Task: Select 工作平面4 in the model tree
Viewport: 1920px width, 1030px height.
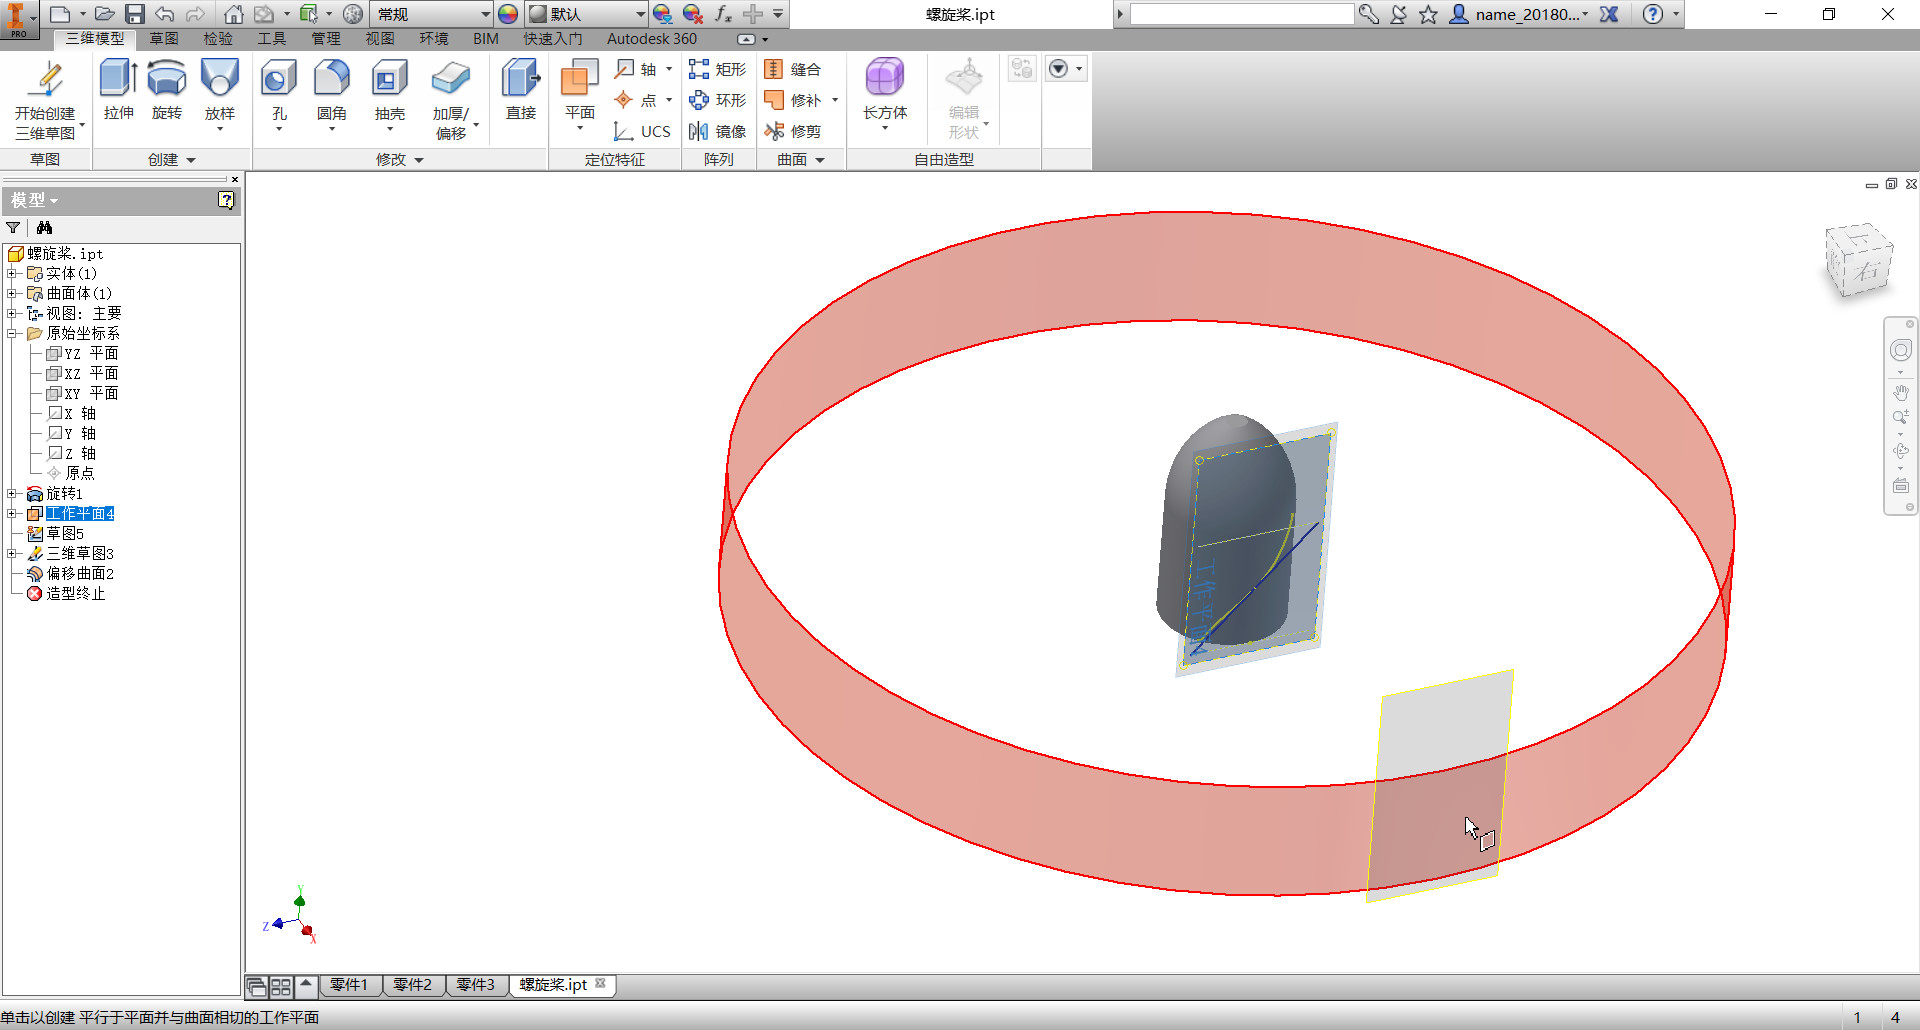Action: [80, 513]
